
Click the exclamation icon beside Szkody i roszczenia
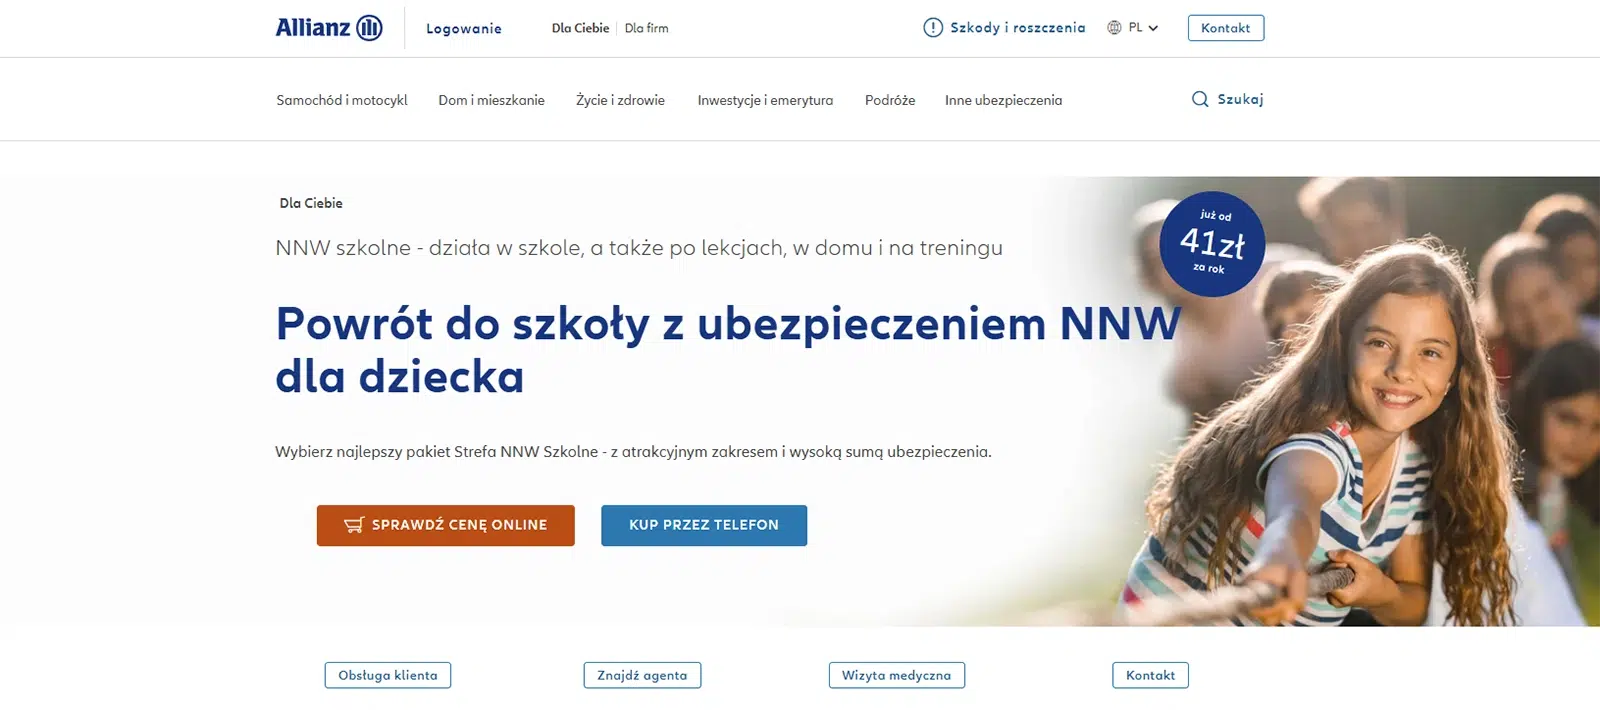pyautogui.click(x=933, y=28)
